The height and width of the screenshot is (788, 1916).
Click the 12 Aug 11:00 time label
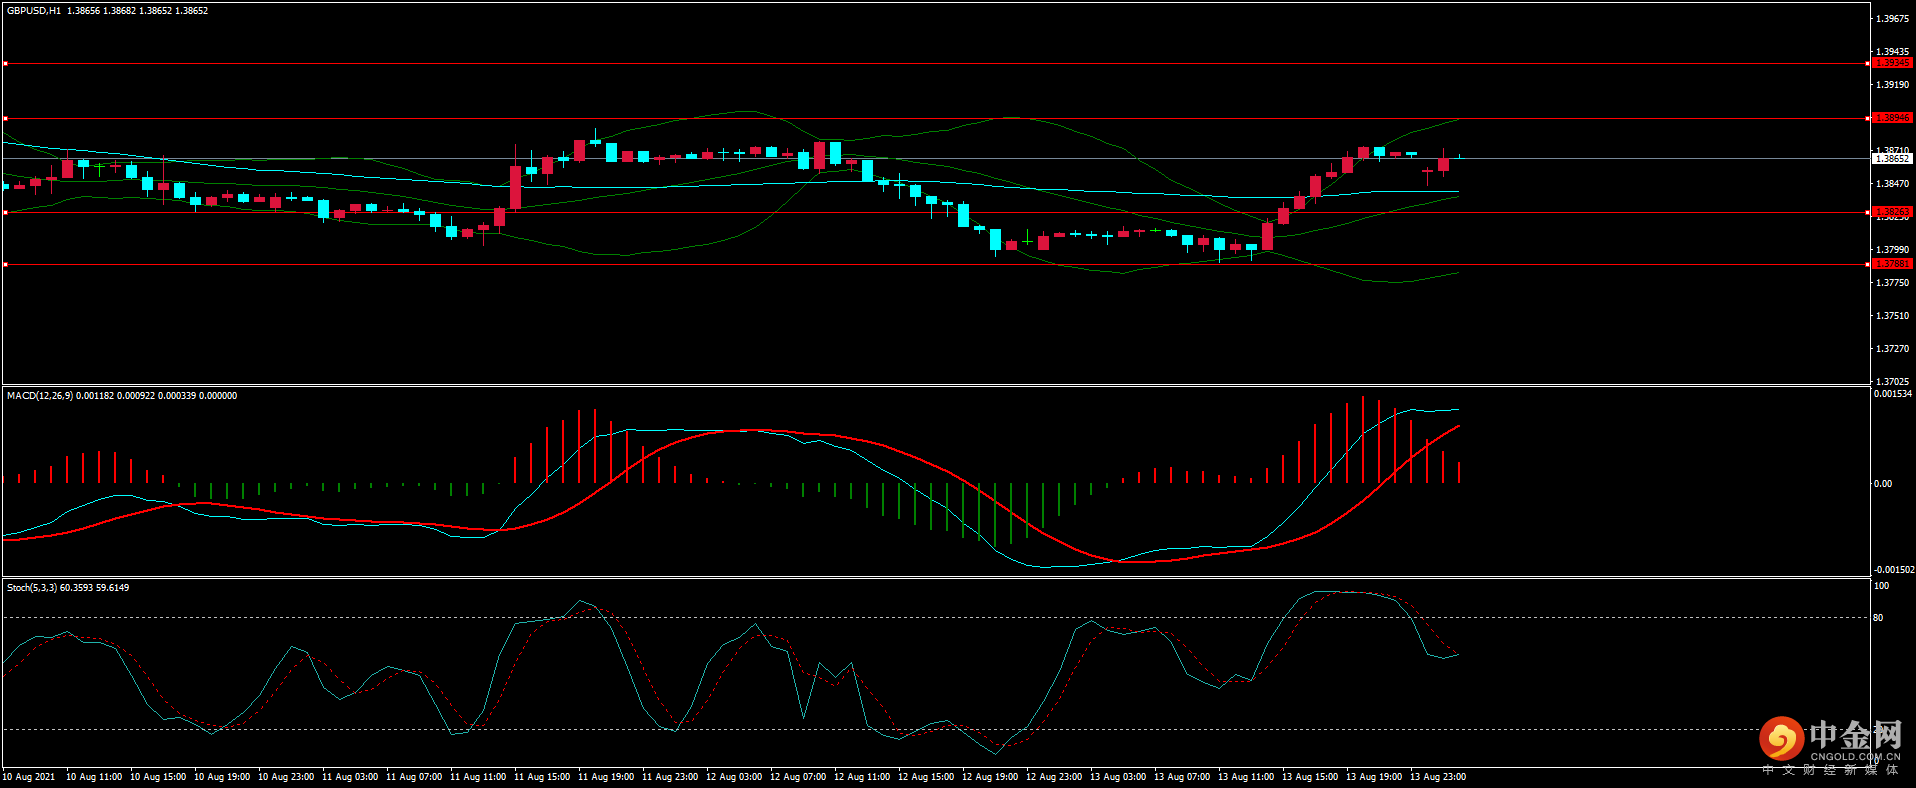click(x=862, y=777)
